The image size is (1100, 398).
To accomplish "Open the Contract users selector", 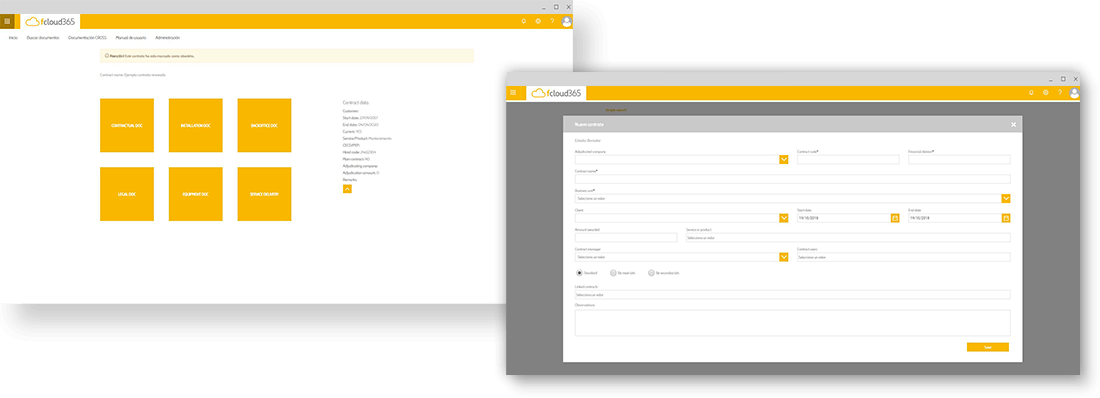I will (904, 257).
